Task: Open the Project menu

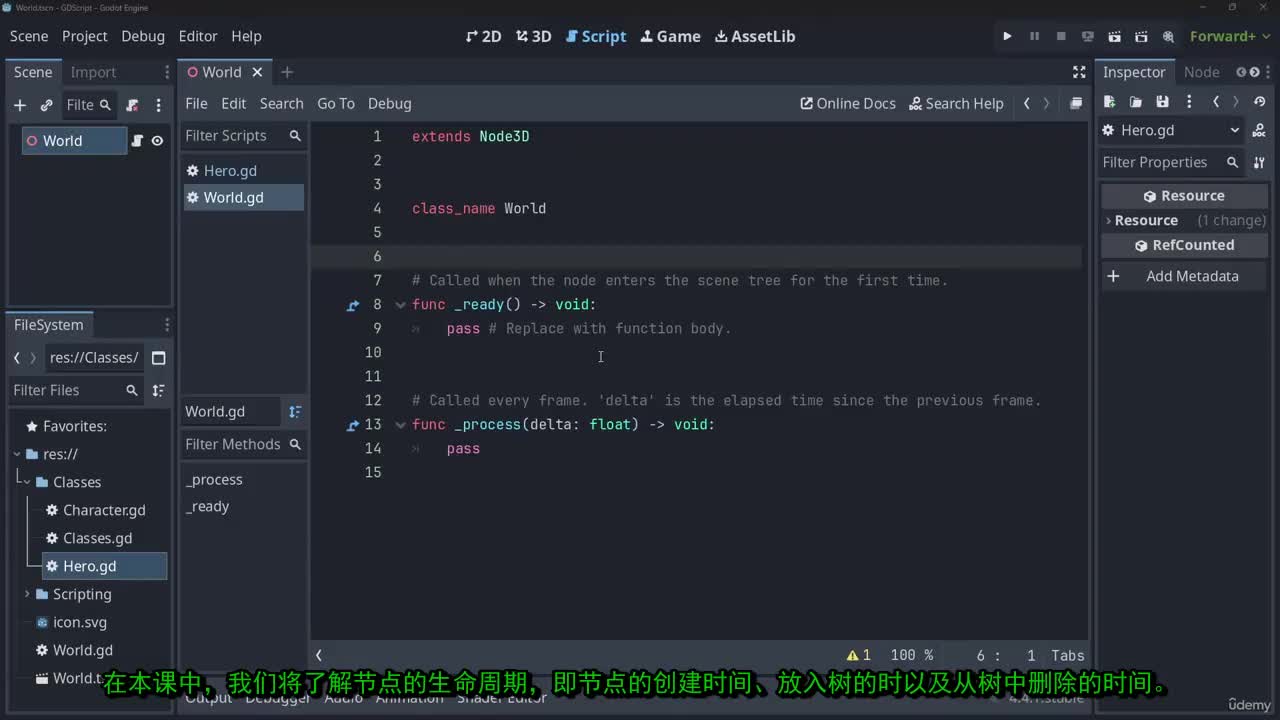Action: (x=84, y=36)
